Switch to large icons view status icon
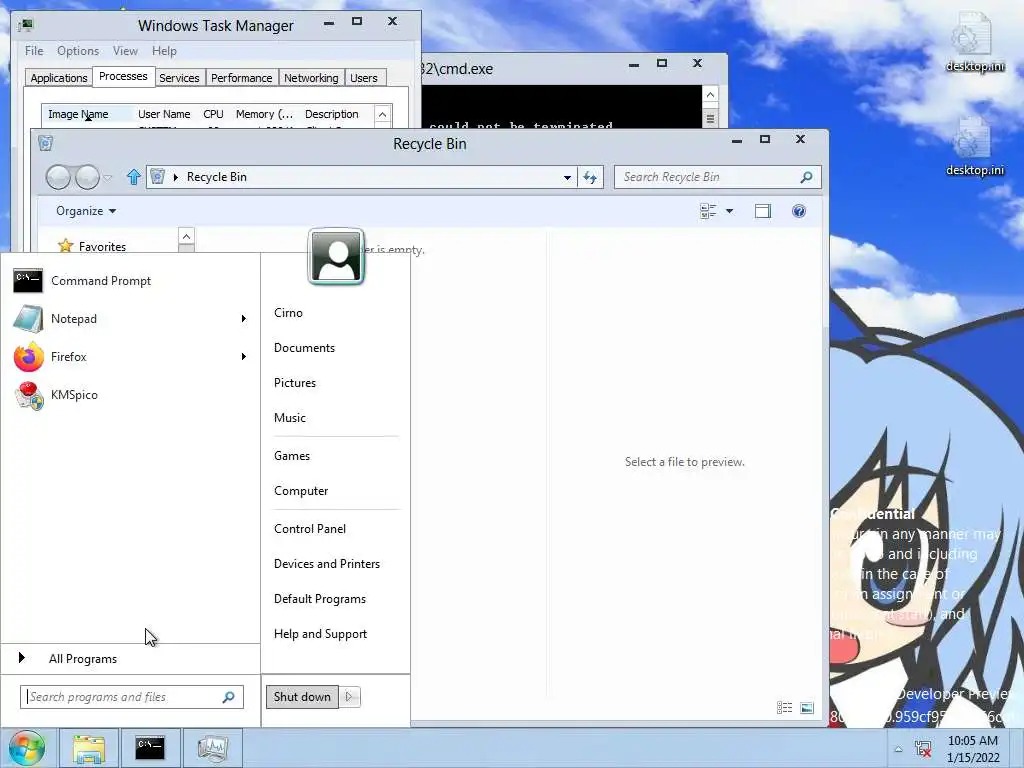This screenshot has height=768, width=1024. tap(807, 707)
